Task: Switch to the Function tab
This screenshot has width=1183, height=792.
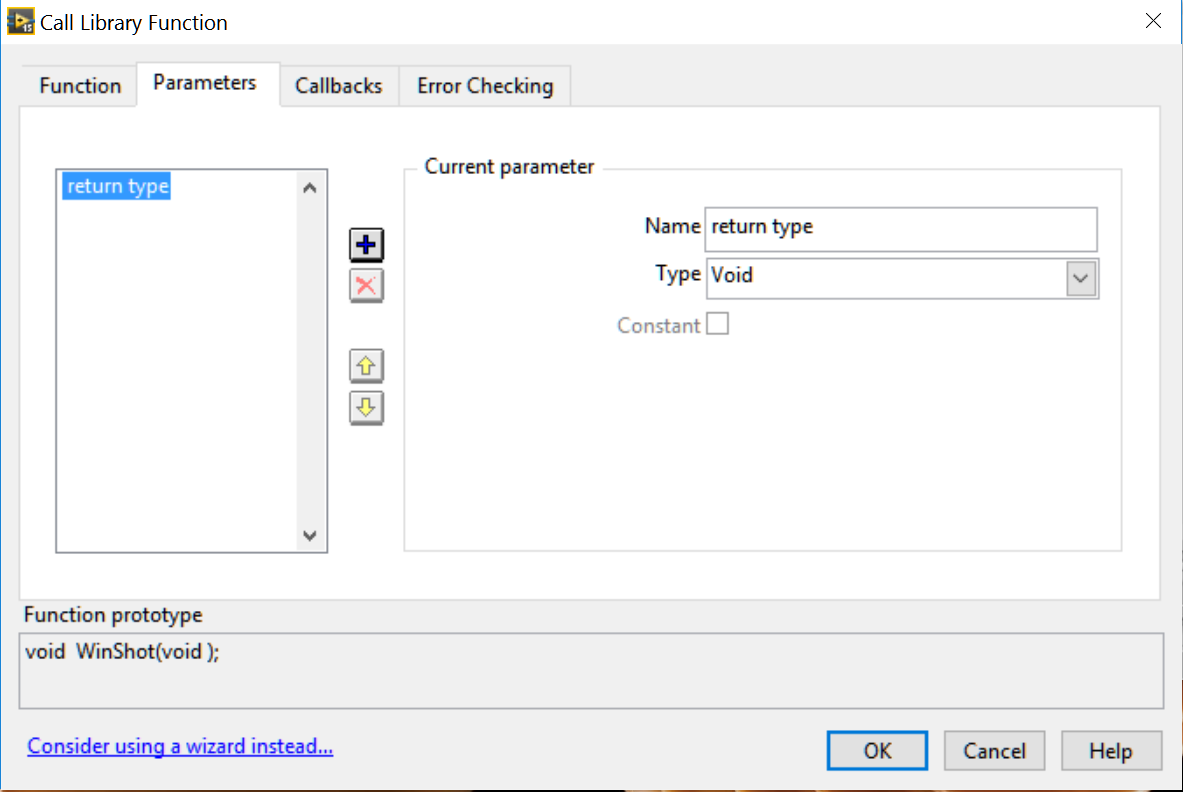Action: pyautogui.click(x=80, y=86)
